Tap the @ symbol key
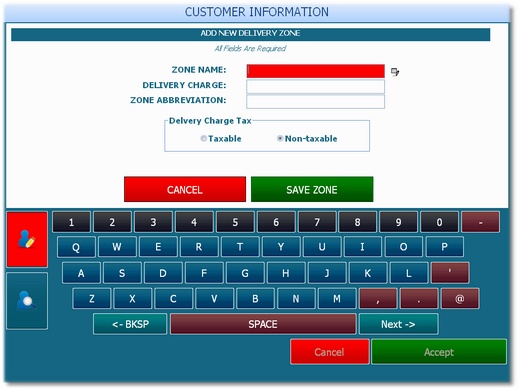The image size is (520, 392). [460, 298]
